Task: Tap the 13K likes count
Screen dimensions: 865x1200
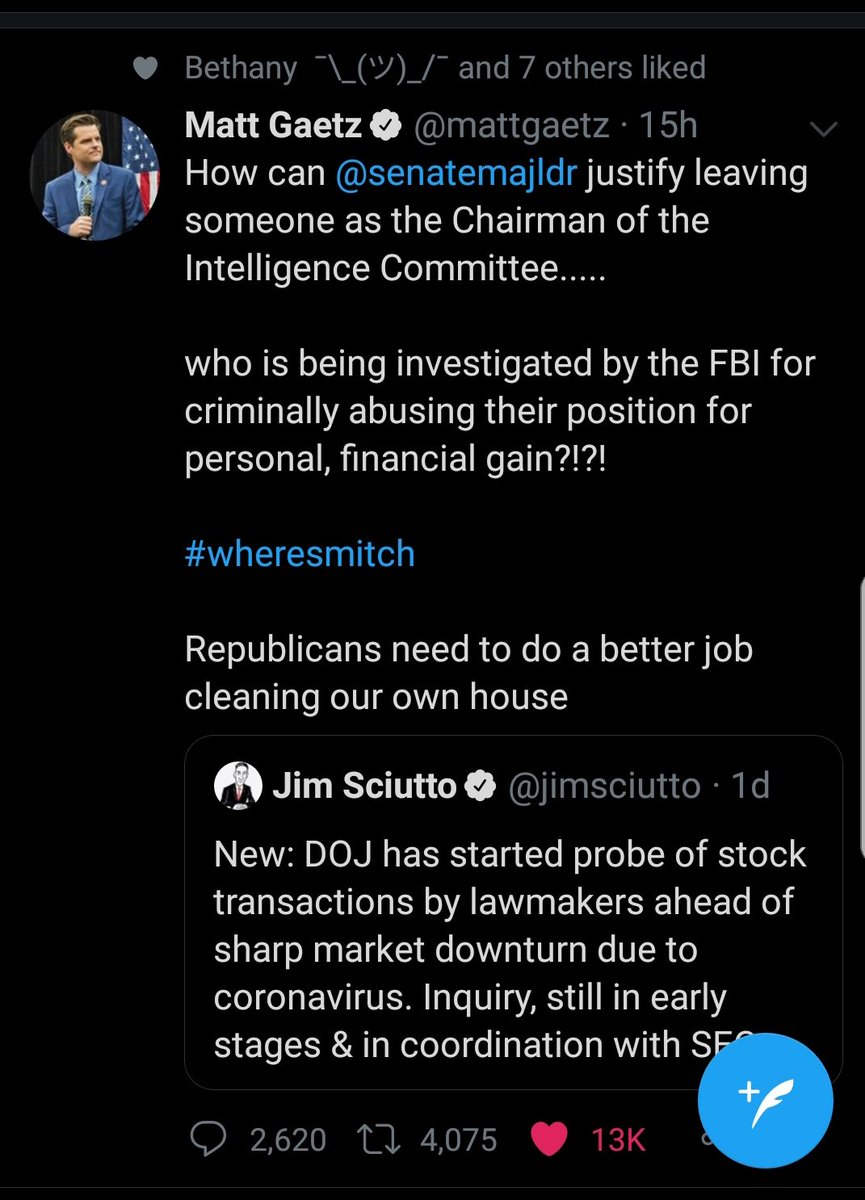Action: (x=618, y=1139)
